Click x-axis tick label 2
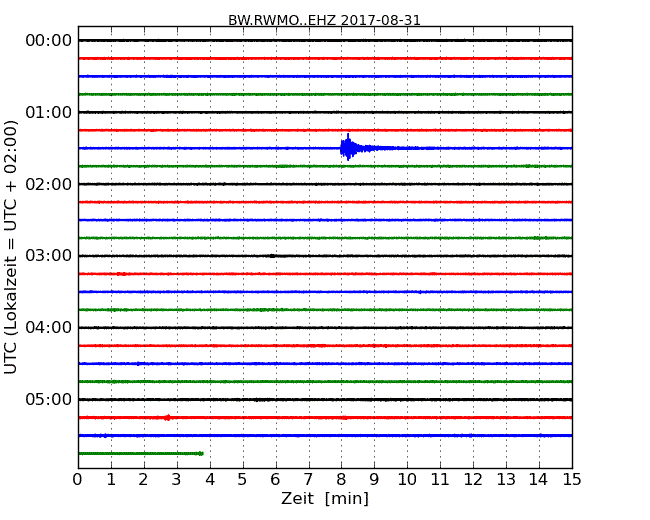The width and height of the screenshot is (650, 520). click(143, 480)
